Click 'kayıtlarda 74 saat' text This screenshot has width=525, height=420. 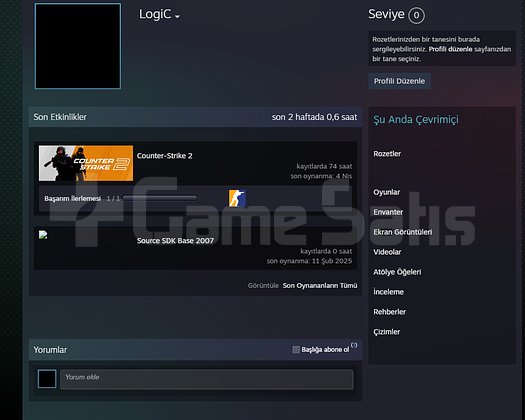click(324, 166)
